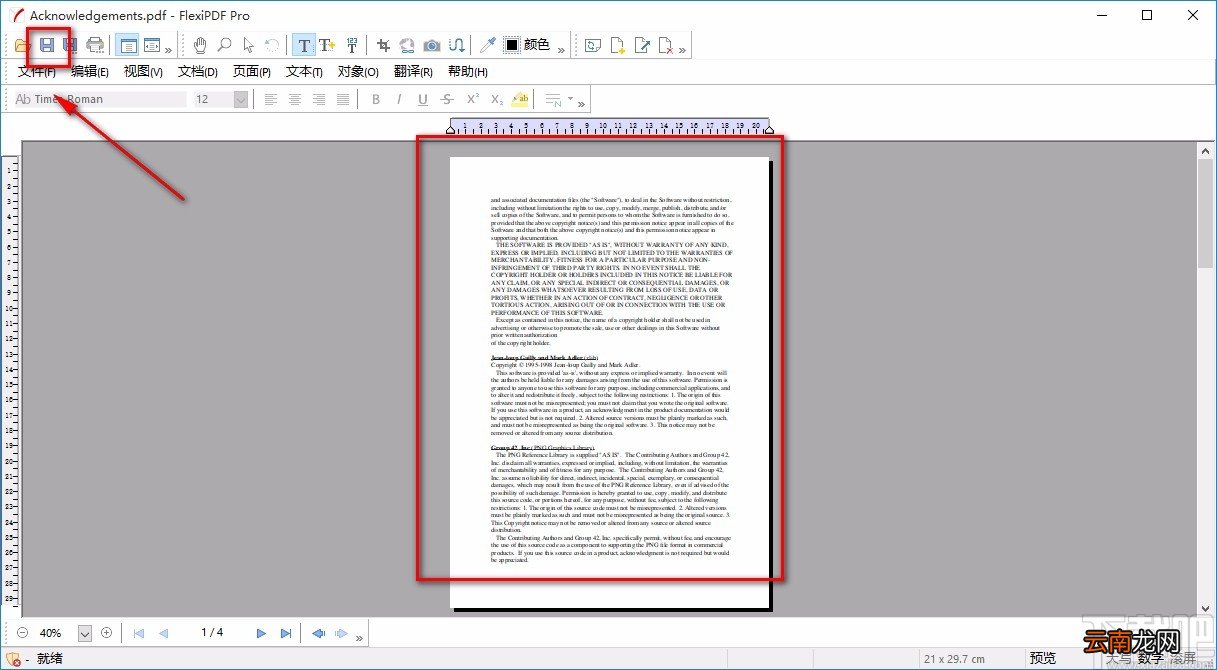
Task: Toggle left text alignment
Action: [271, 99]
